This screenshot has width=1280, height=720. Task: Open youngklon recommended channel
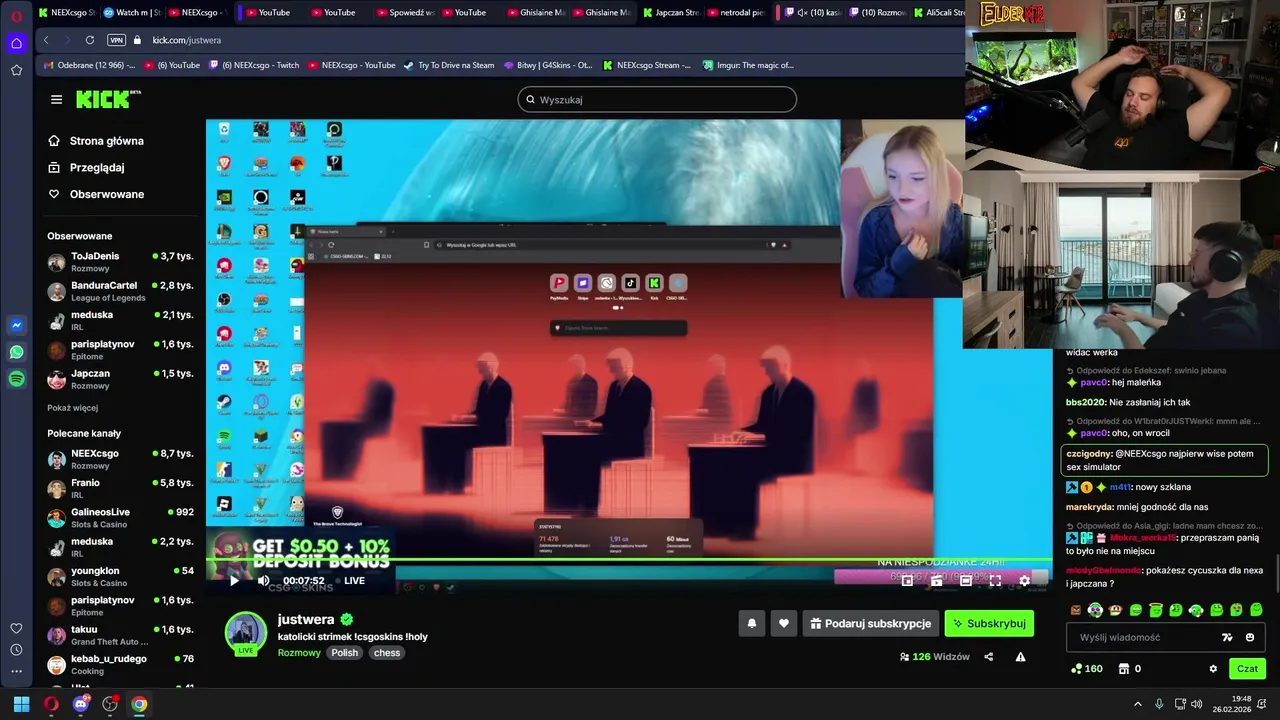[120, 576]
